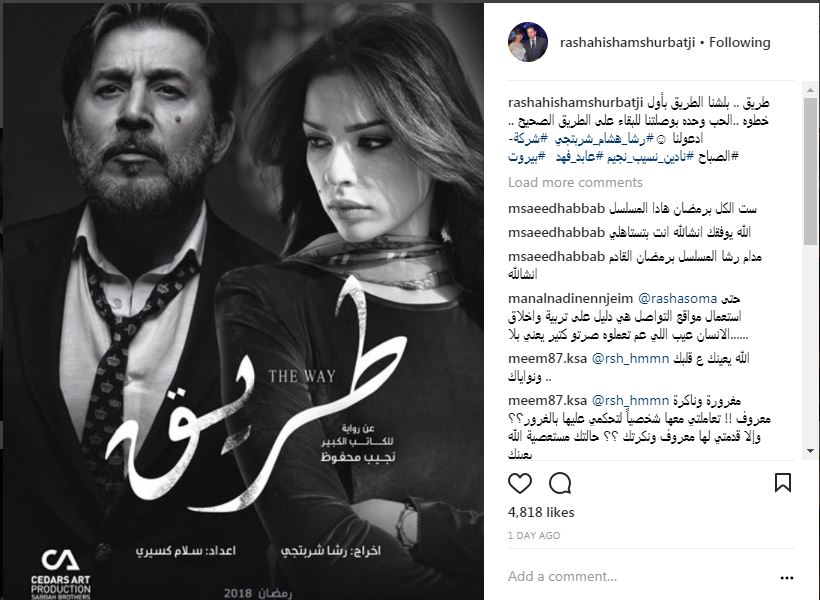
Task: Click the scrollbar up arrow in comments
Action: [810, 90]
